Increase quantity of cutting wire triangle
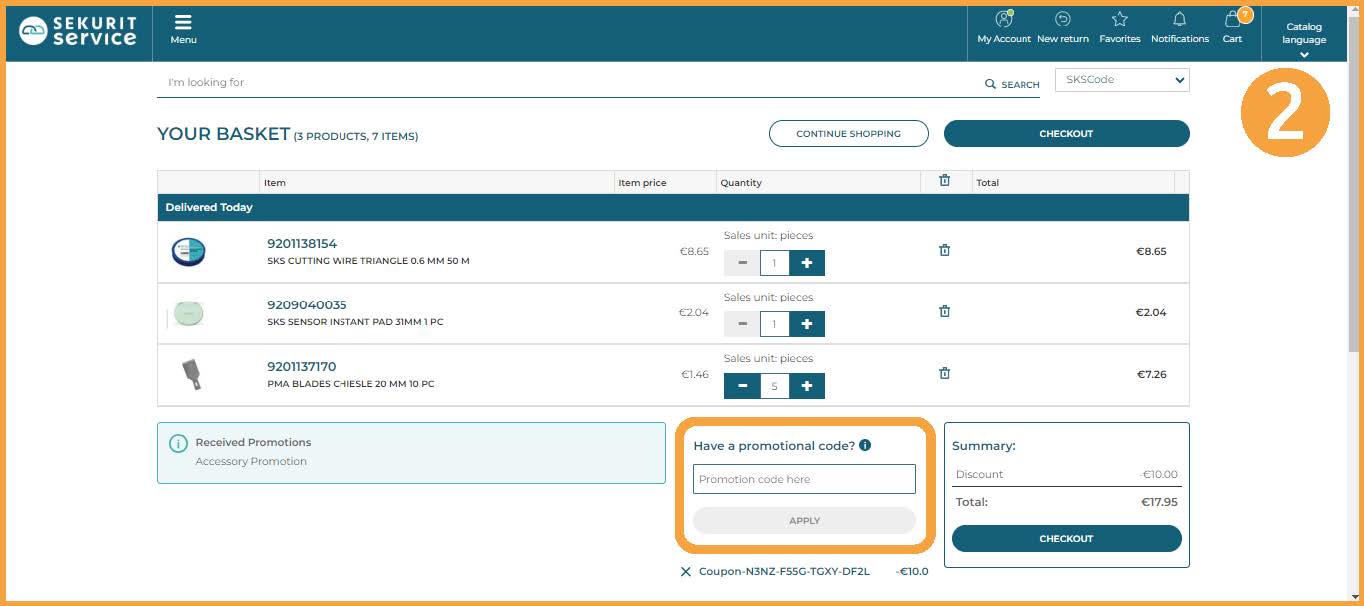Image resolution: width=1364 pixels, height=606 pixels. (x=807, y=263)
